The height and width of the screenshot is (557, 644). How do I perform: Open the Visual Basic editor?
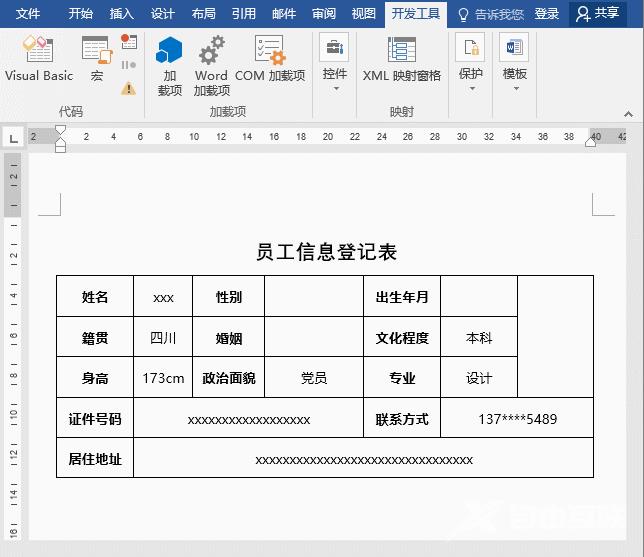(x=38, y=58)
